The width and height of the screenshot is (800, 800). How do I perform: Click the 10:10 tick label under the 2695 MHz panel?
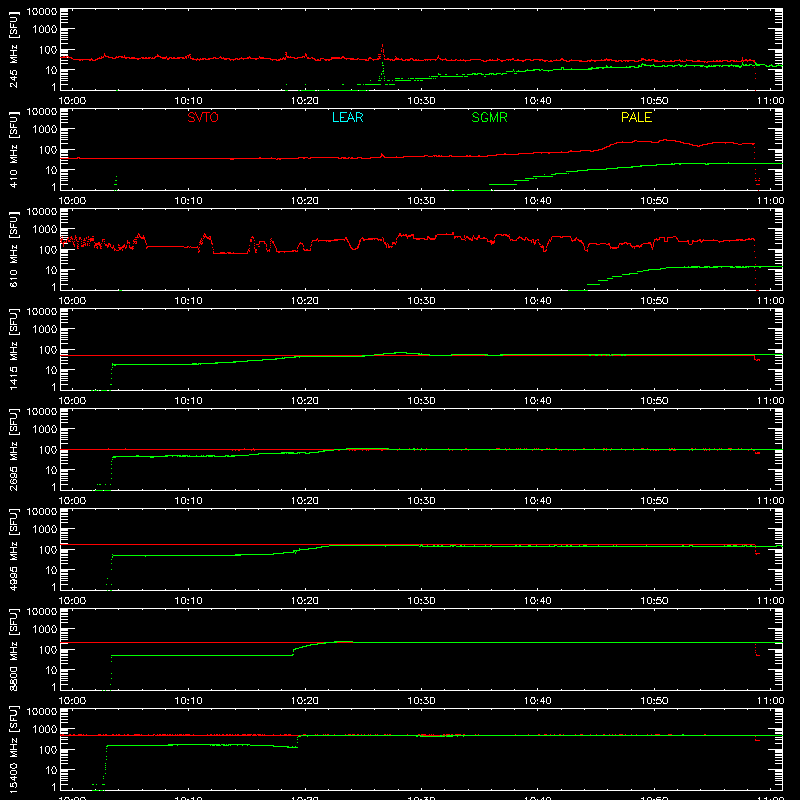tap(189, 501)
